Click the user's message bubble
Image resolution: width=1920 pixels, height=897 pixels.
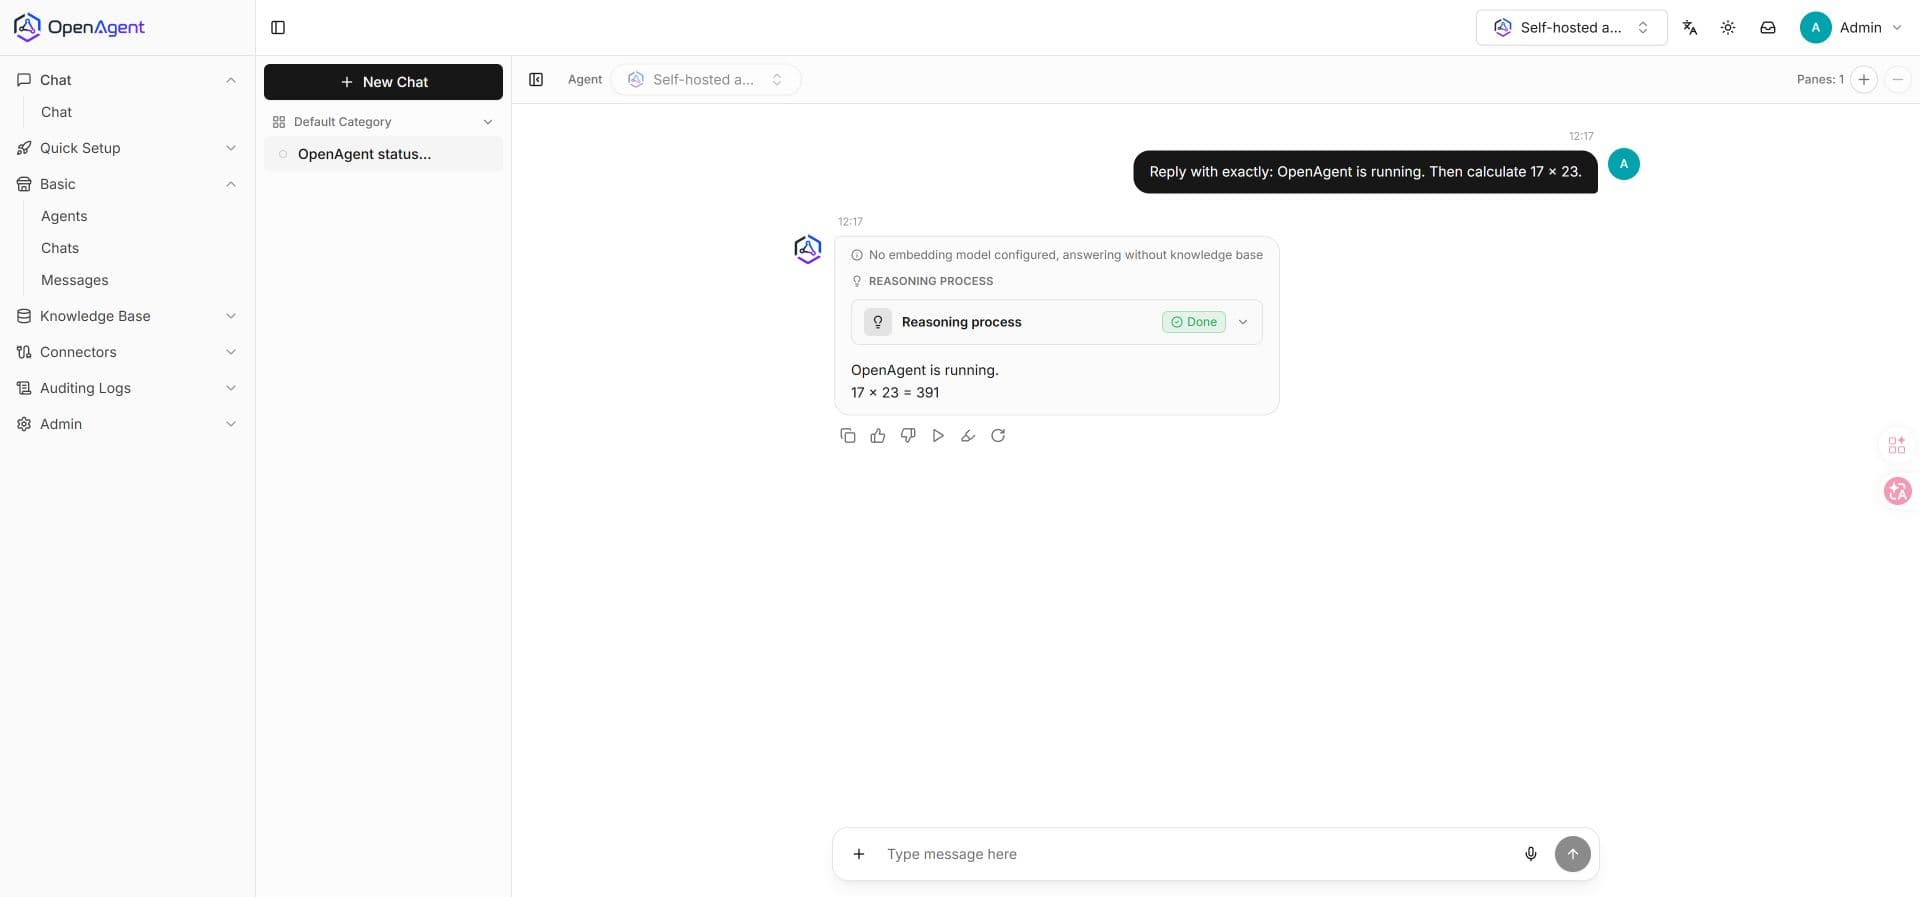(1365, 172)
